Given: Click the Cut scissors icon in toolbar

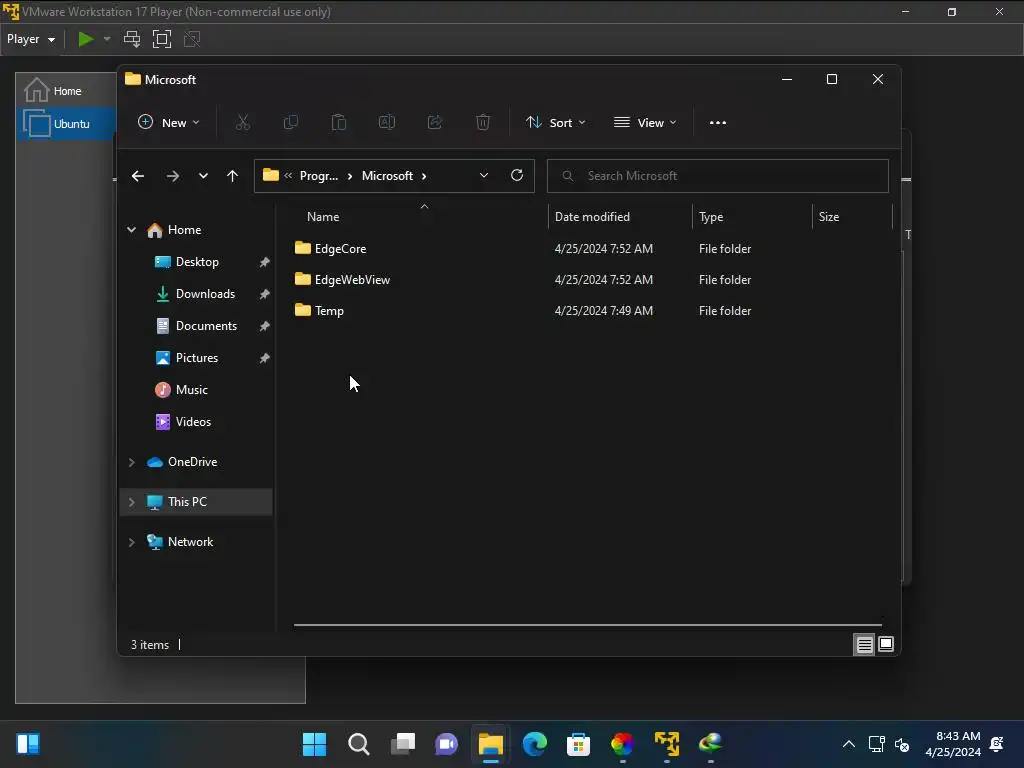Looking at the screenshot, I should click(243, 123).
